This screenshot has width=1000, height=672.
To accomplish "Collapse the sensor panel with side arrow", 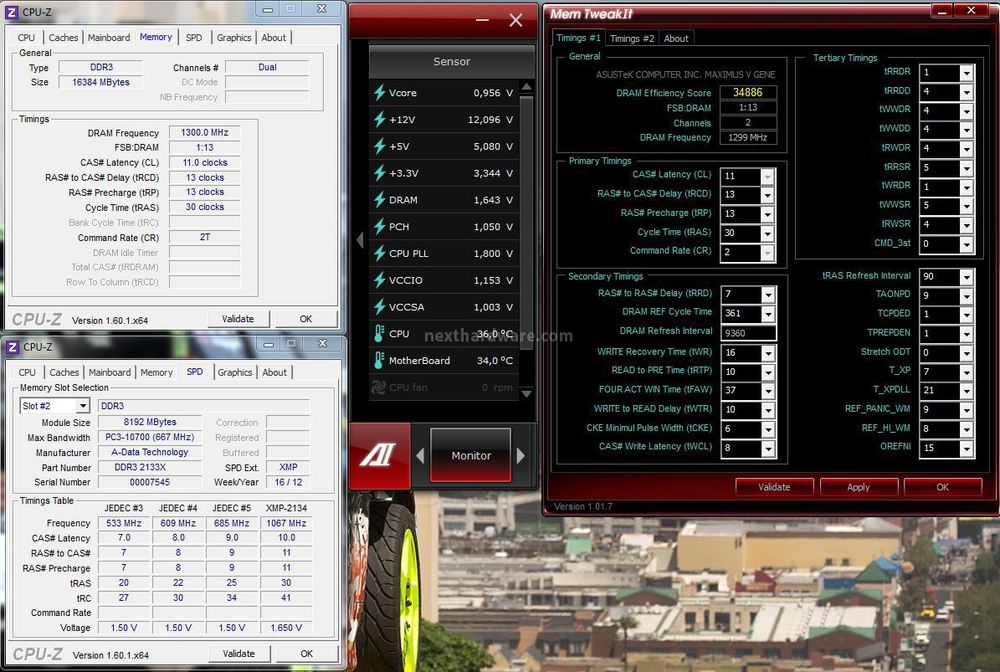I will pyautogui.click(x=360, y=240).
